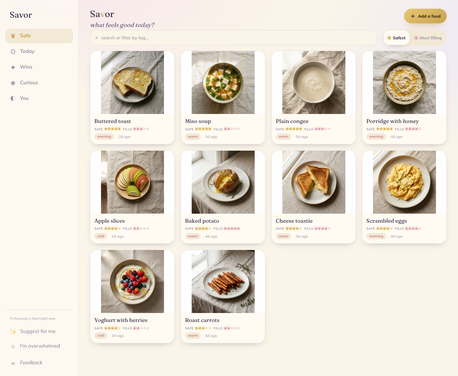Click the Curious star icon
Viewport: 458px width, 376px height.
(x=13, y=83)
